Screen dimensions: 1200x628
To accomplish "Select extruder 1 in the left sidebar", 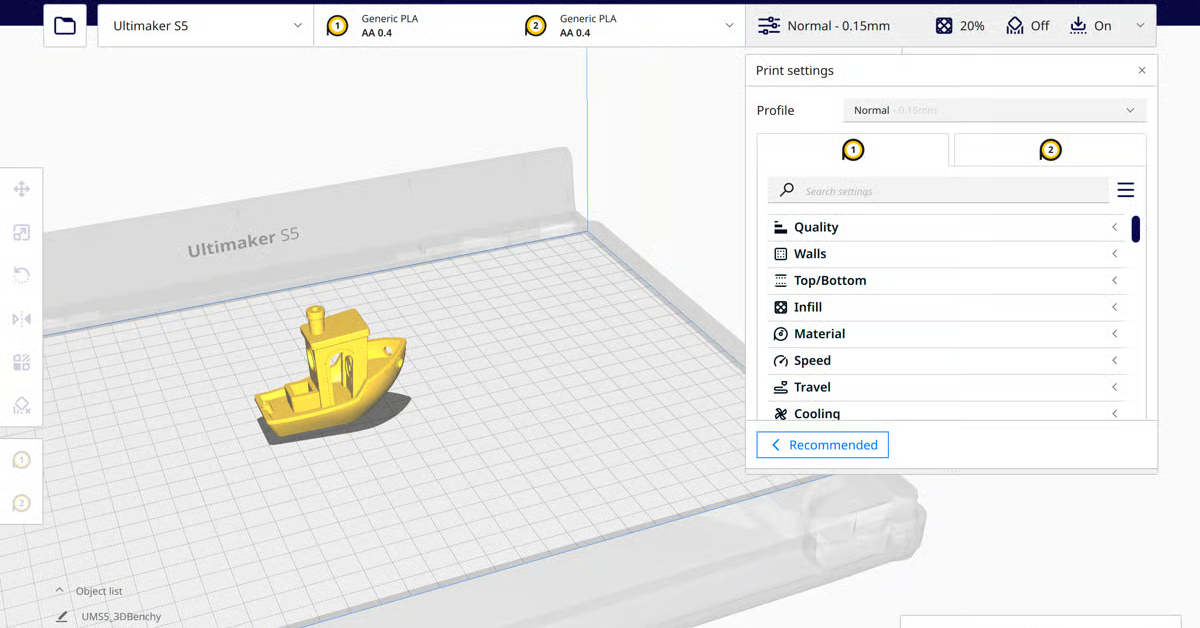I will (21, 460).
